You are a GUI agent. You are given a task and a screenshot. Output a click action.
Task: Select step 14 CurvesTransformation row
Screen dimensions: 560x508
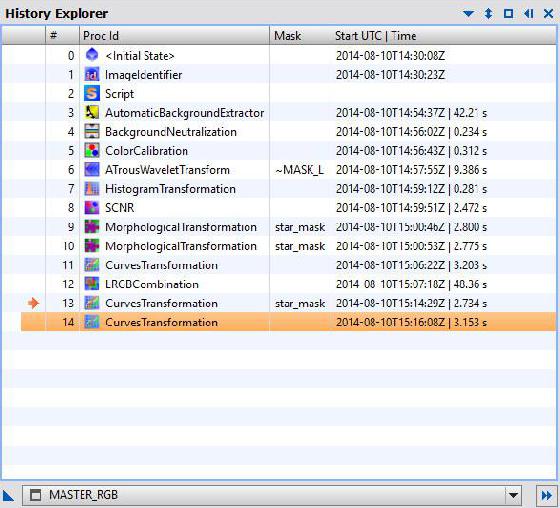(289, 322)
